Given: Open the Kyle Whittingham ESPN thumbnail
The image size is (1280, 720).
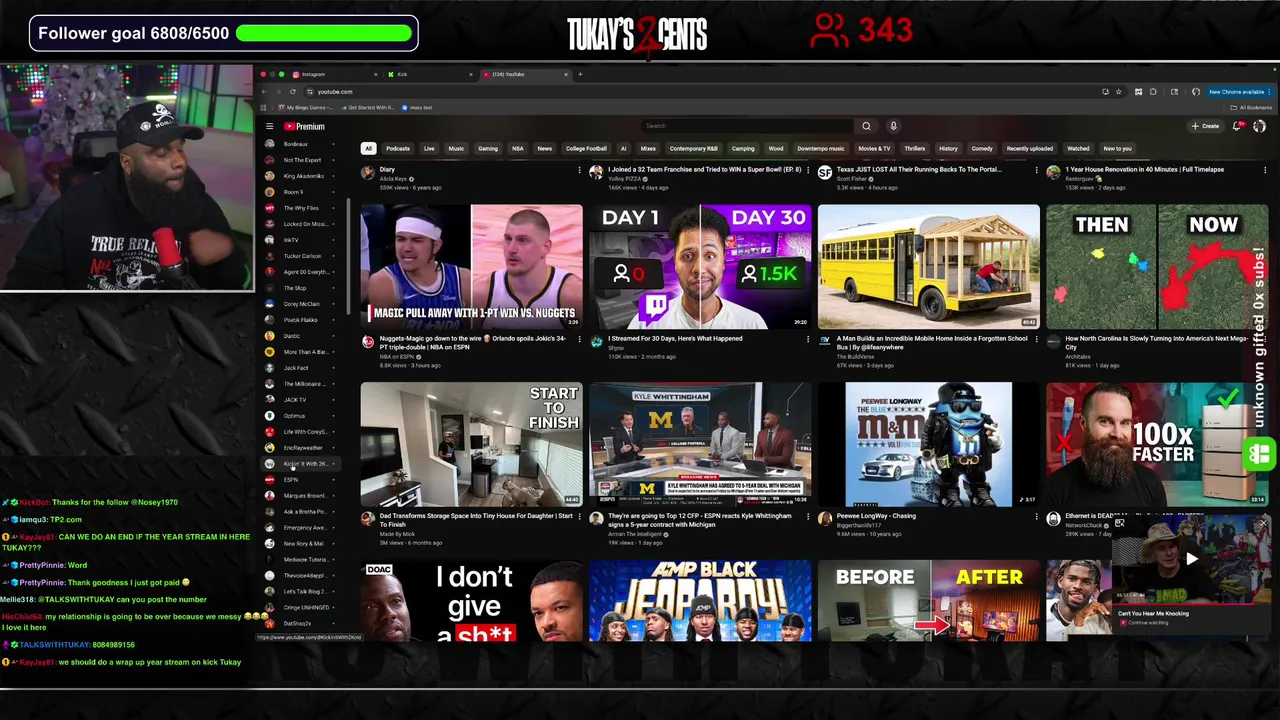Looking at the screenshot, I should pyautogui.click(x=700, y=444).
